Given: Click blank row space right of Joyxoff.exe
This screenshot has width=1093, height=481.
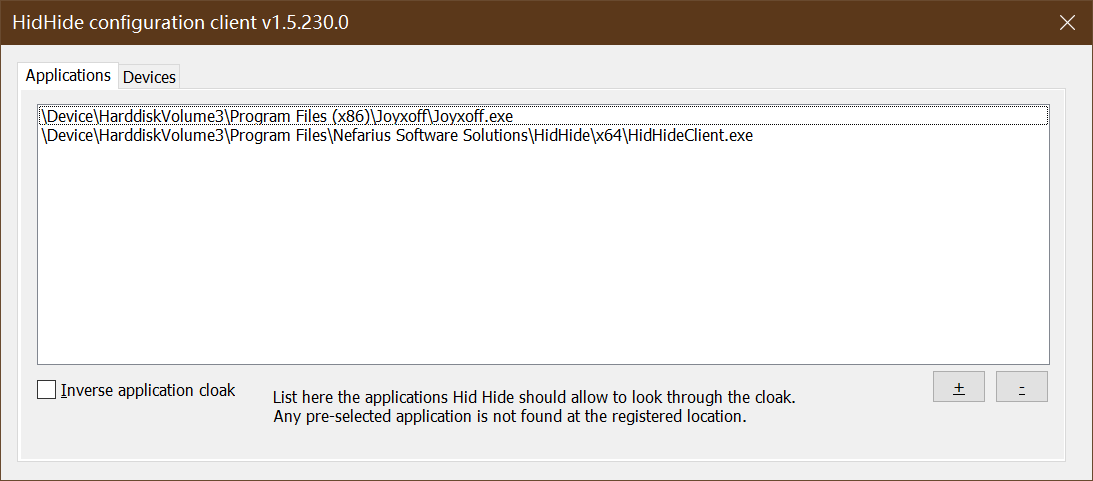Looking at the screenshot, I should coord(780,116).
